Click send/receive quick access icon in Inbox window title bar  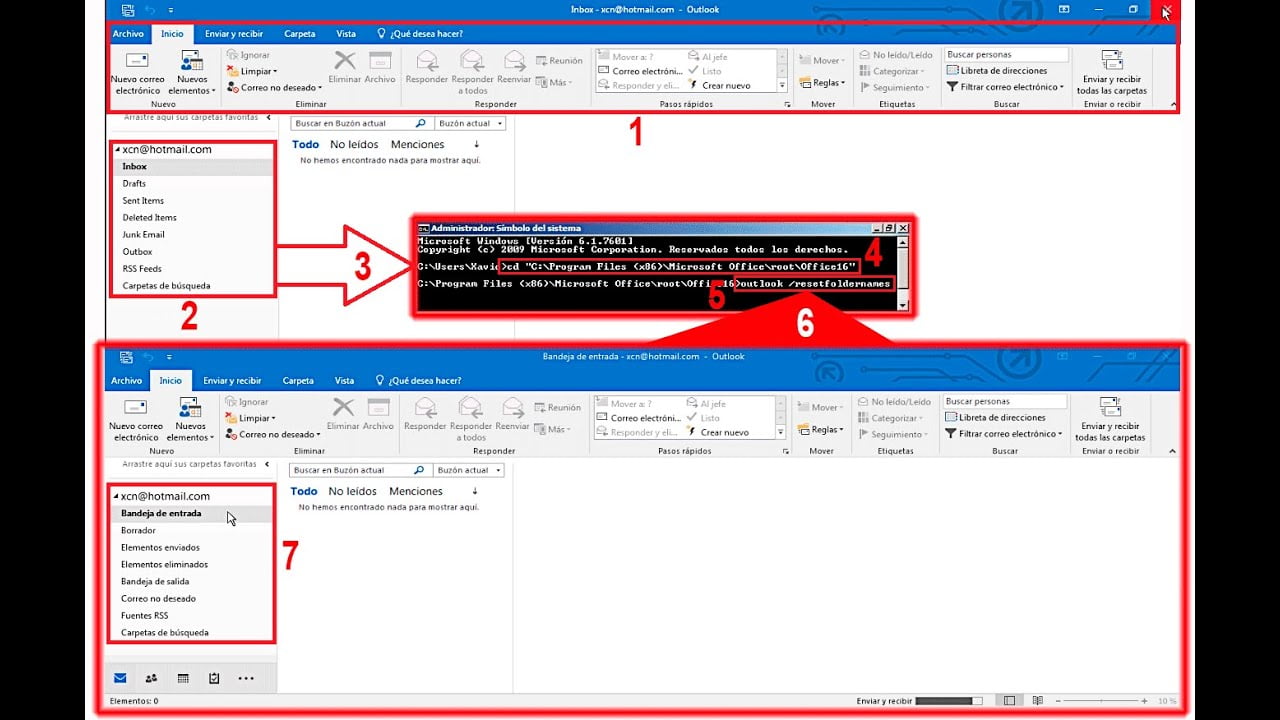coord(127,9)
